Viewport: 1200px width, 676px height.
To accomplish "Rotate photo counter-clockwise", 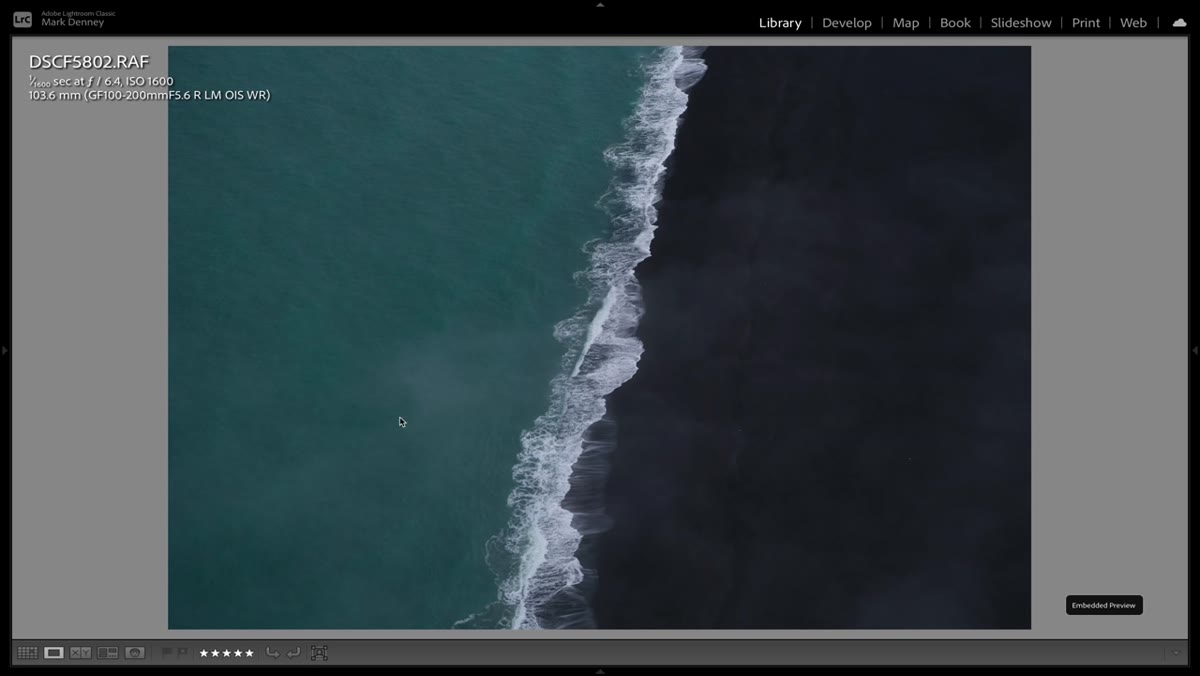I will click(x=272, y=653).
